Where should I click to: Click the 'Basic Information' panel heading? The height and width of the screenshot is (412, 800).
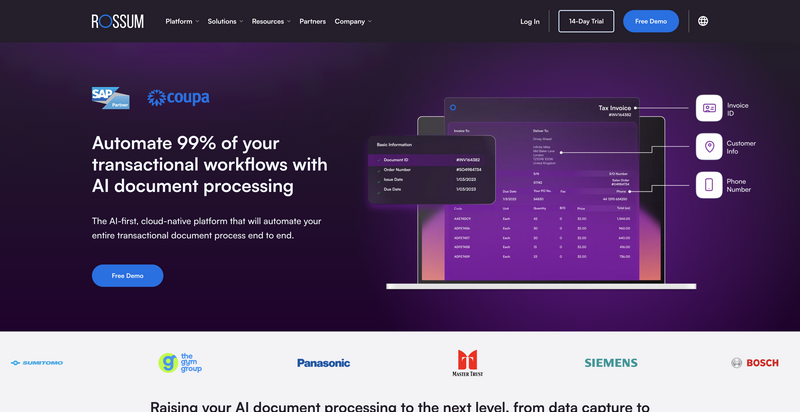coord(394,145)
